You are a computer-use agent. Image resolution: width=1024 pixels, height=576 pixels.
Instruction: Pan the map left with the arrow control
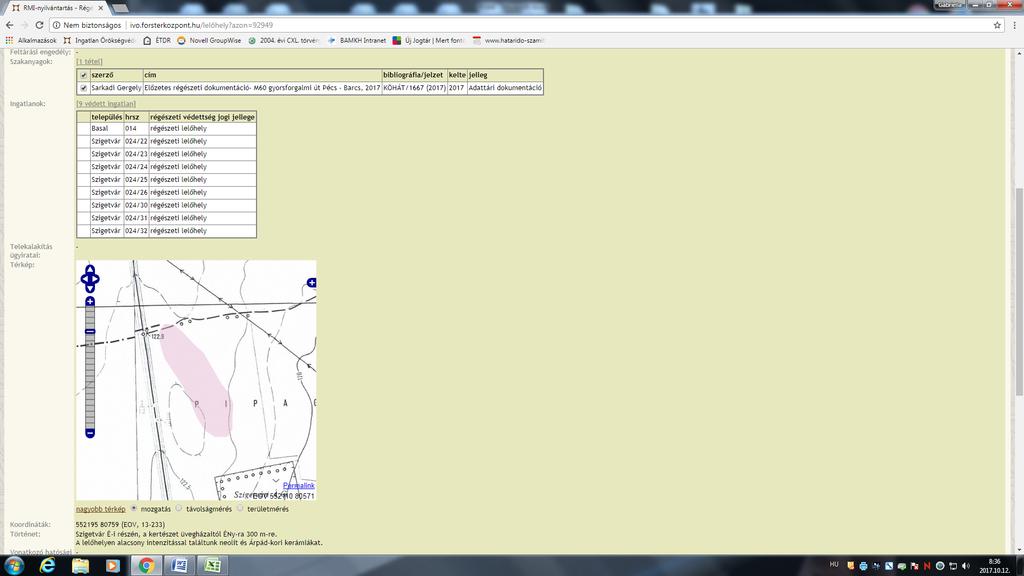coord(84,279)
